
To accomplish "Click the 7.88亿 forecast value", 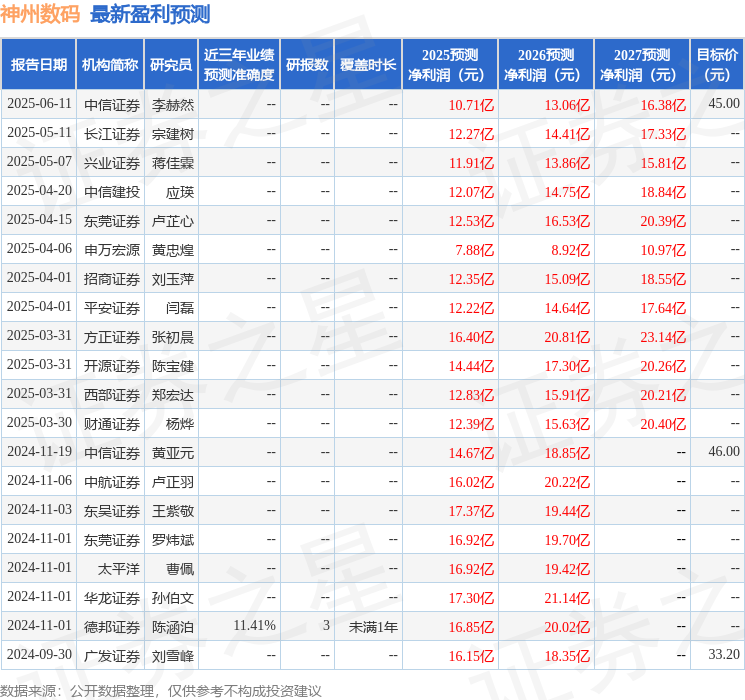I will 475,250.
